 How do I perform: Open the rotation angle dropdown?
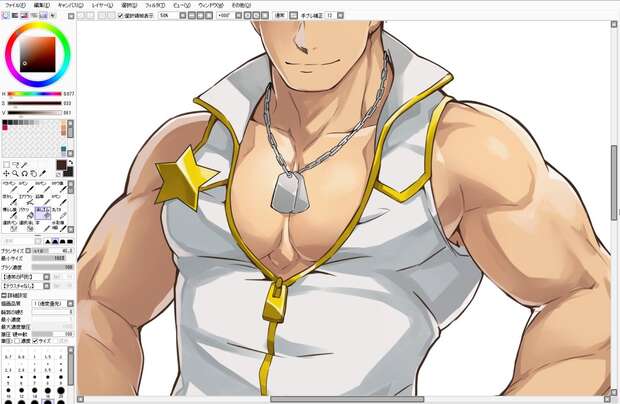click(x=238, y=15)
